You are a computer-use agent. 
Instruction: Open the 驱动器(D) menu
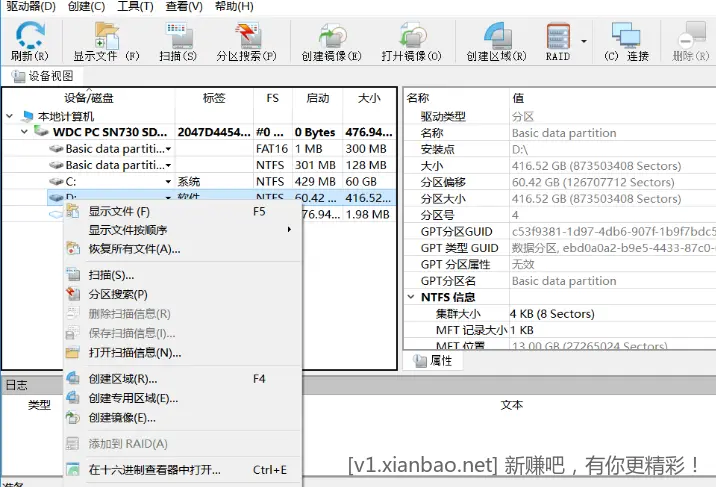click(31, 6)
